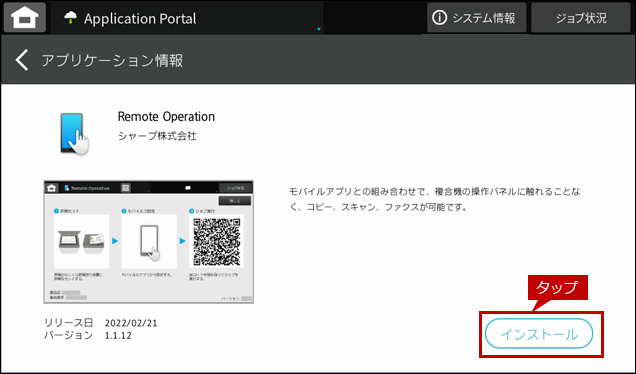Click the small teal triangle under header

click(x=319, y=29)
